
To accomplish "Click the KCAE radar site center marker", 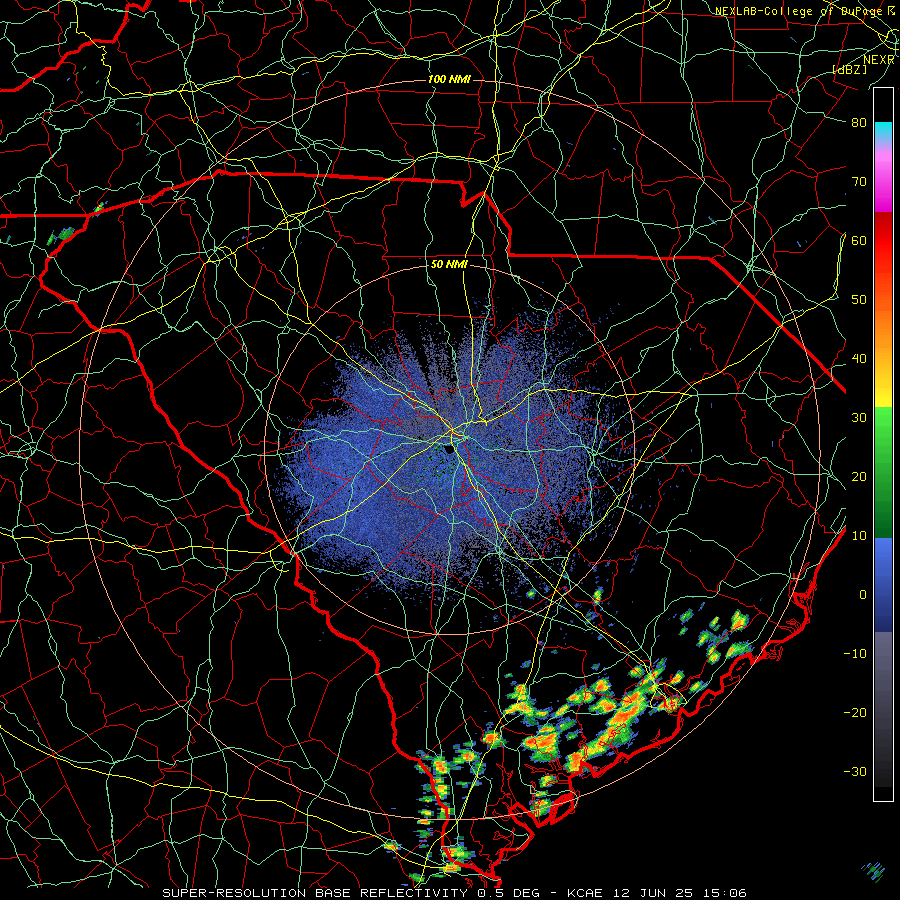I will pyautogui.click(x=449, y=449).
